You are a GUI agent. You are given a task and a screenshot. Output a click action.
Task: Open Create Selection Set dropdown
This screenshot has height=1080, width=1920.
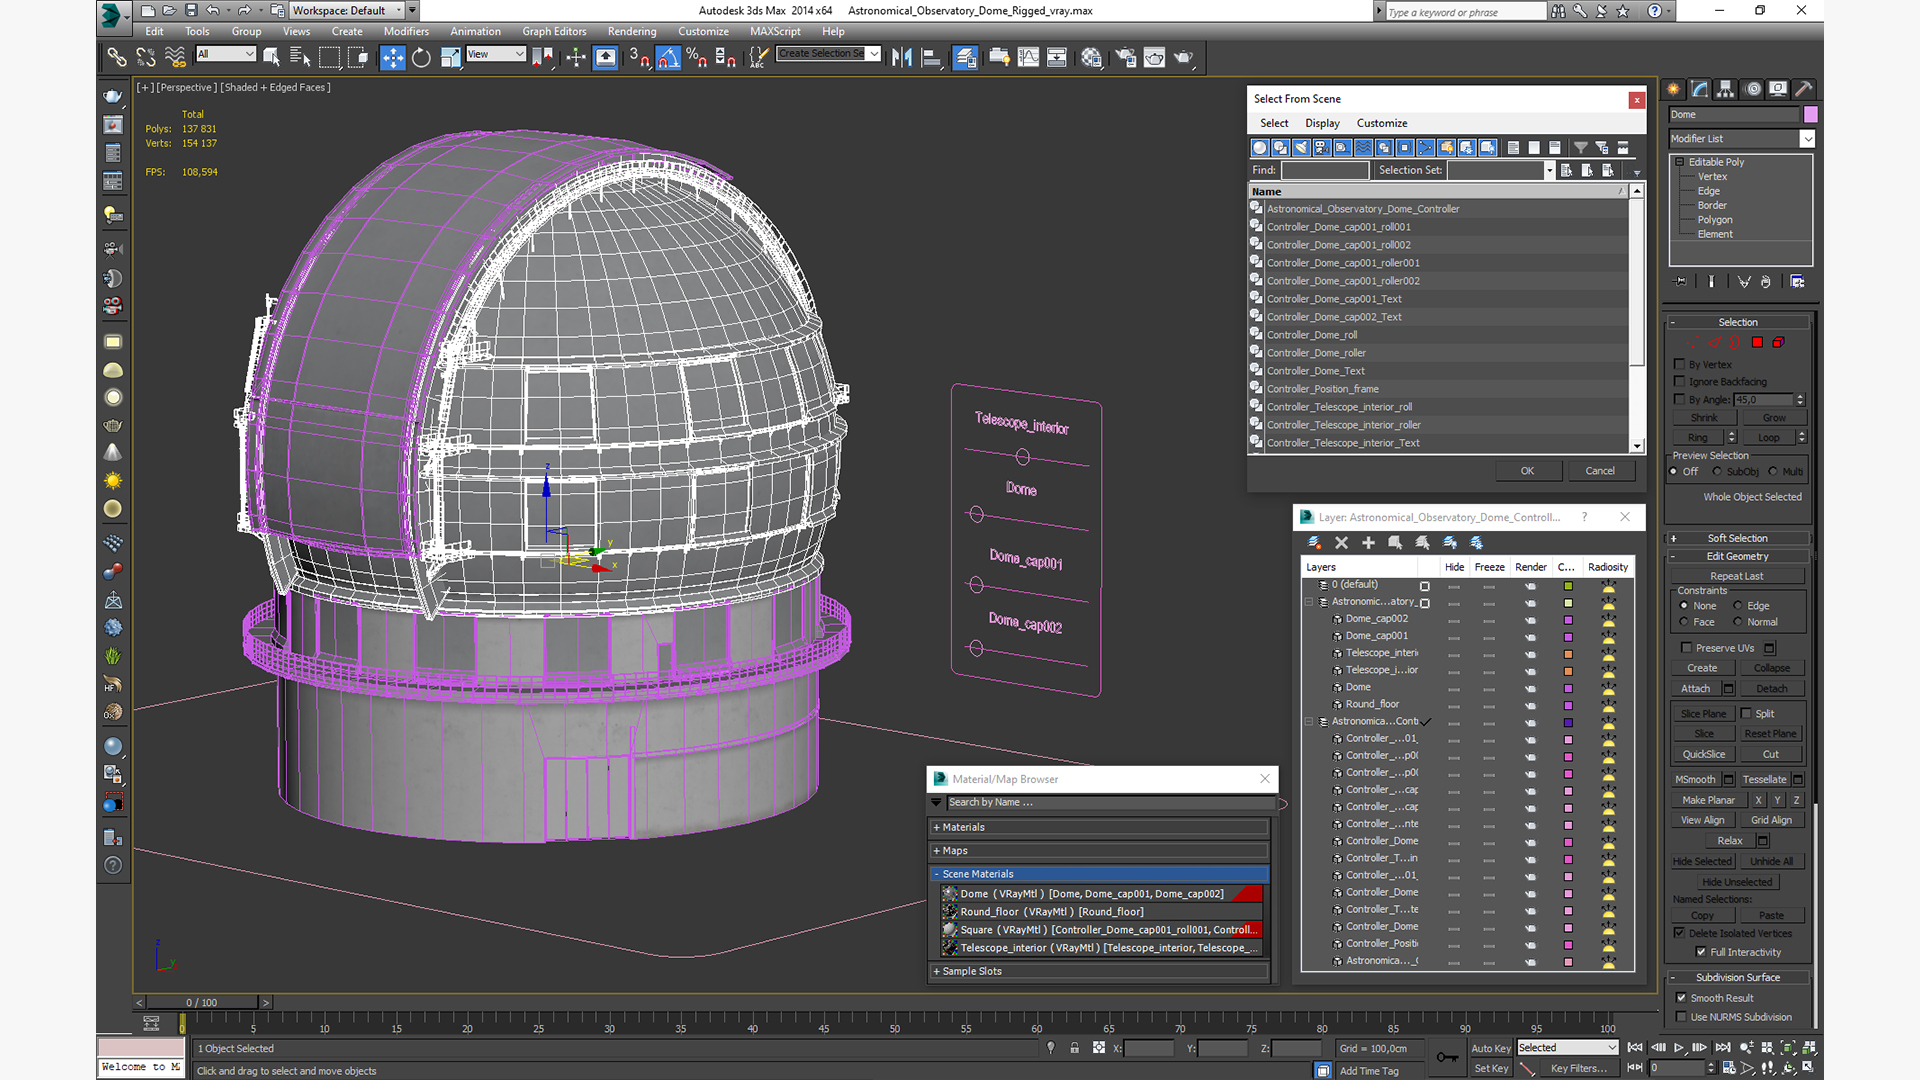(829, 54)
